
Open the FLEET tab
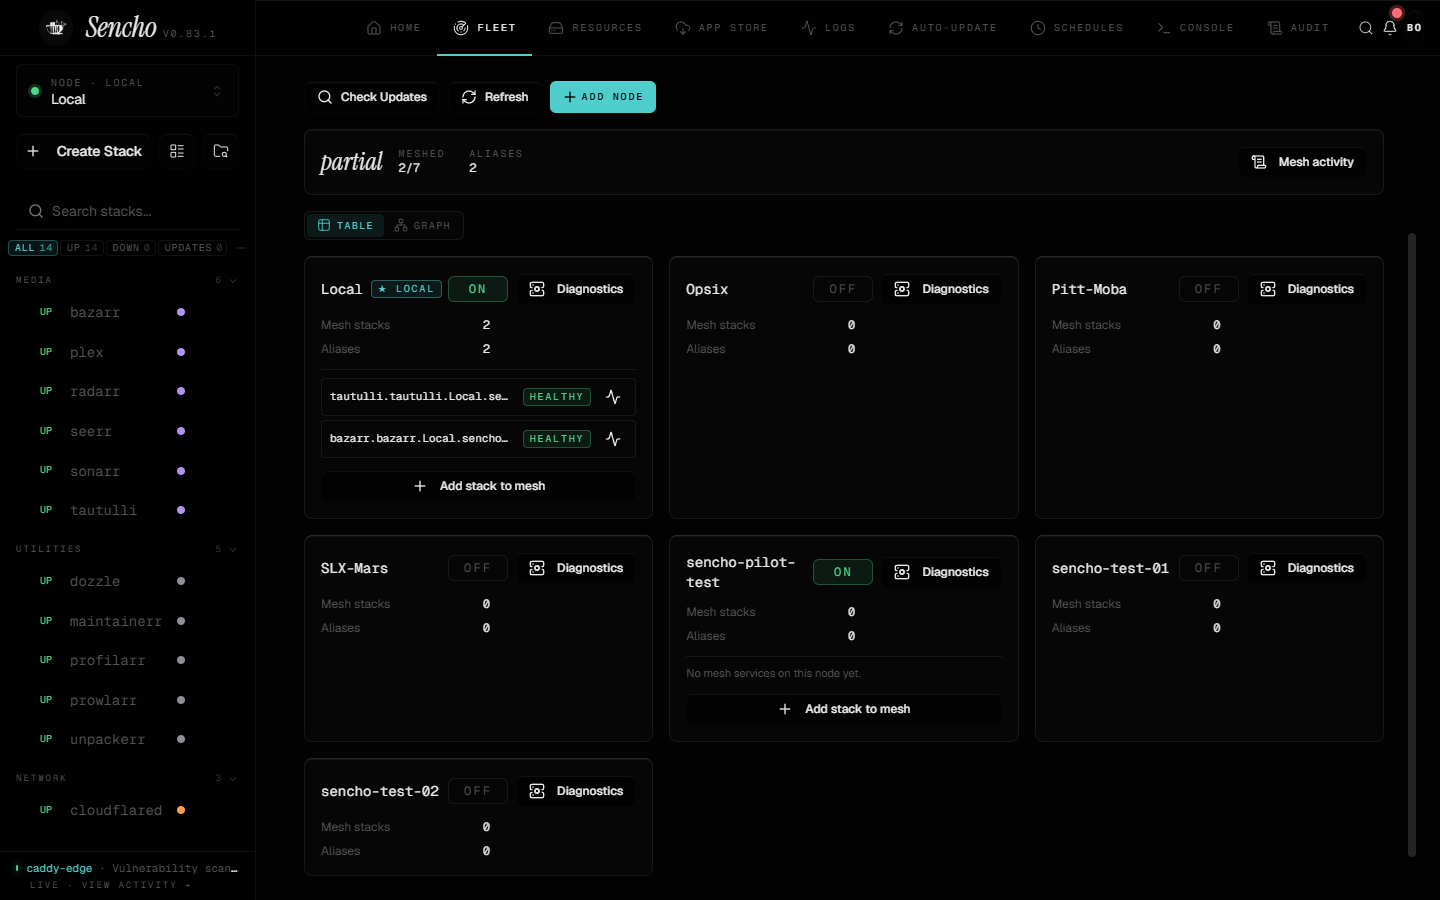tap(485, 28)
